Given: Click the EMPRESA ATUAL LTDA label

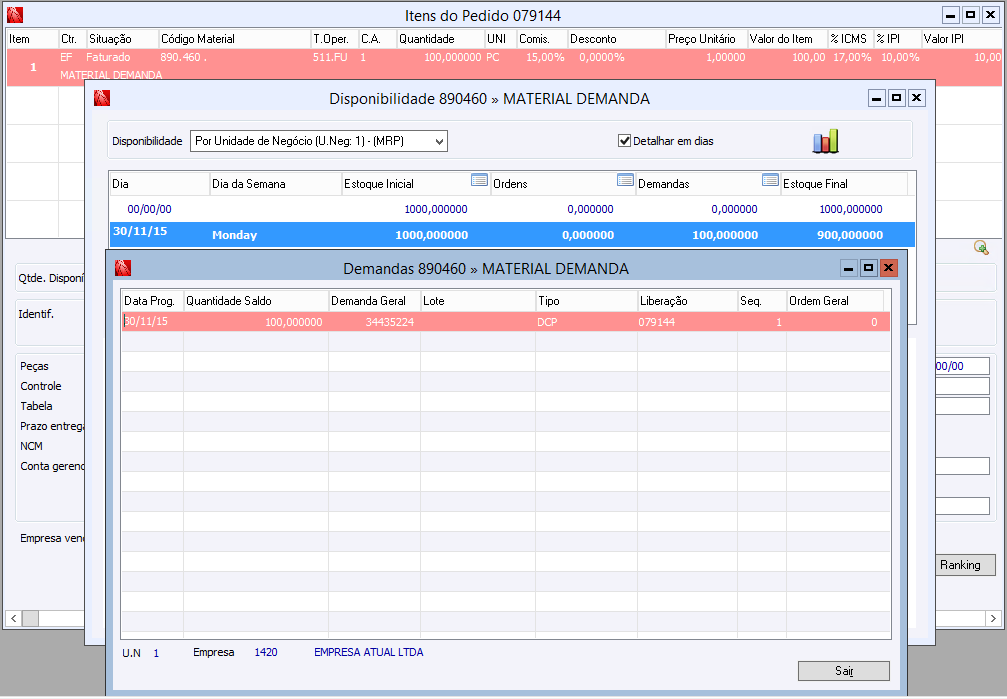Looking at the screenshot, I should pos(369,652).
